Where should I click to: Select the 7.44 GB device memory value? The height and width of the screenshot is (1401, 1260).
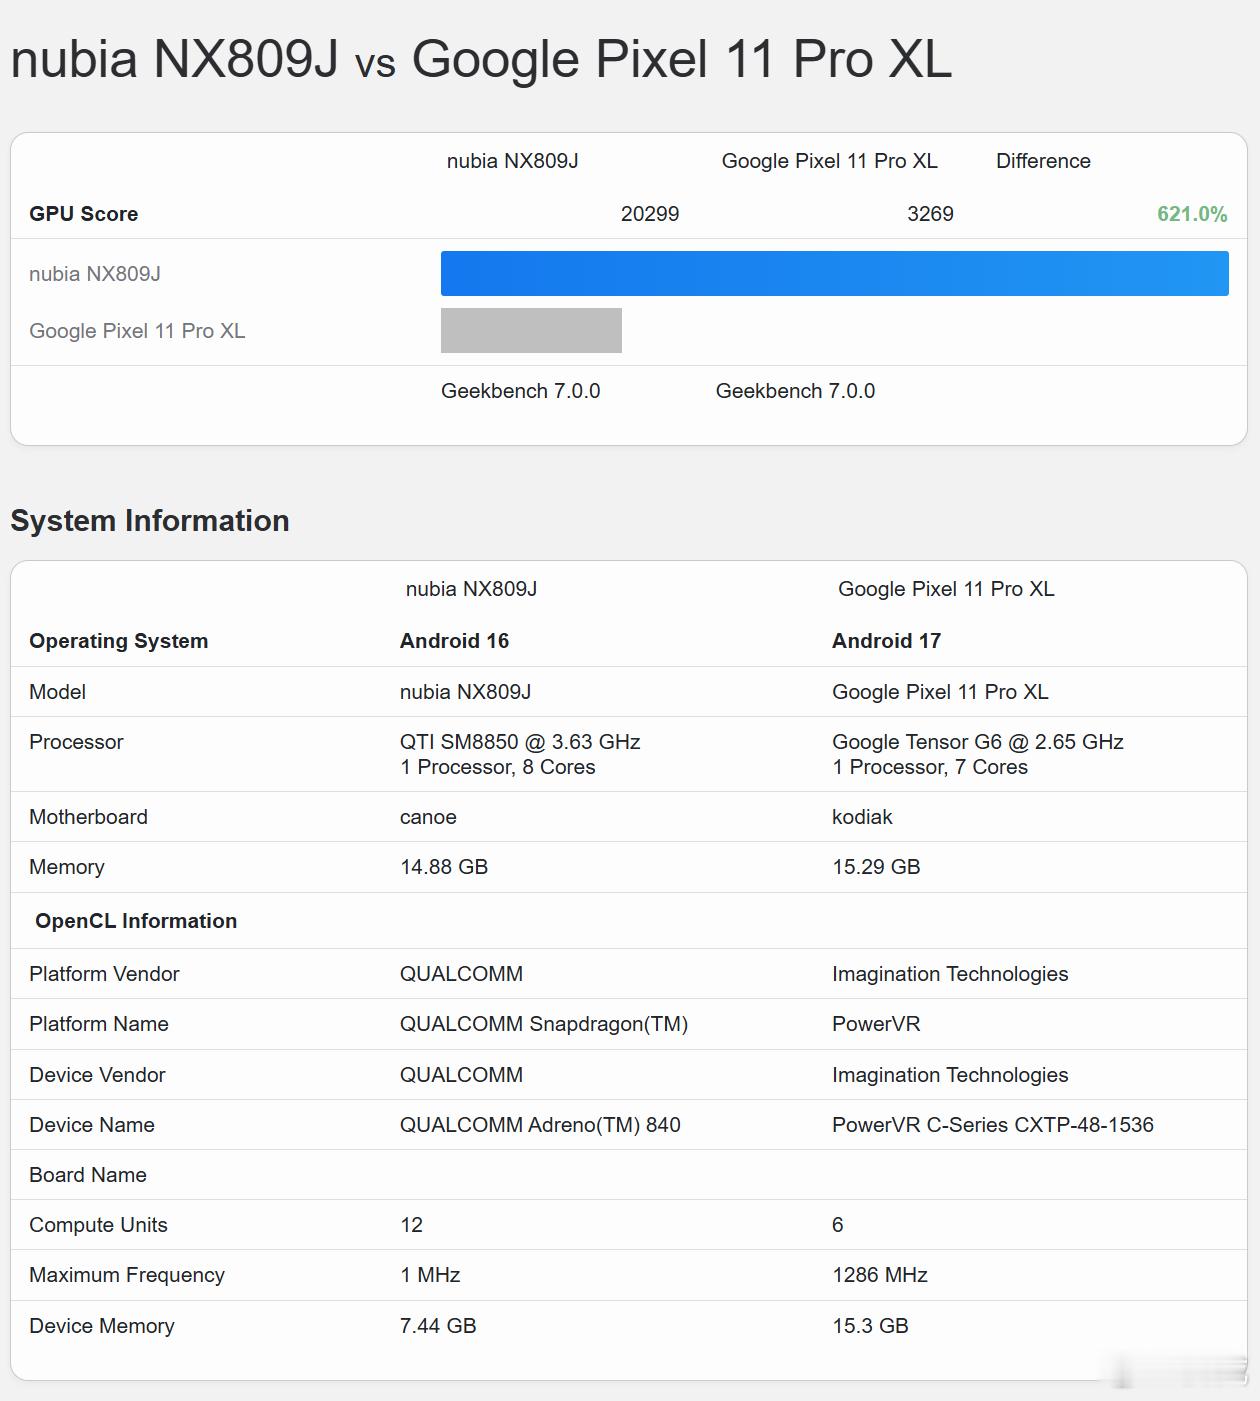[438, 1326]
